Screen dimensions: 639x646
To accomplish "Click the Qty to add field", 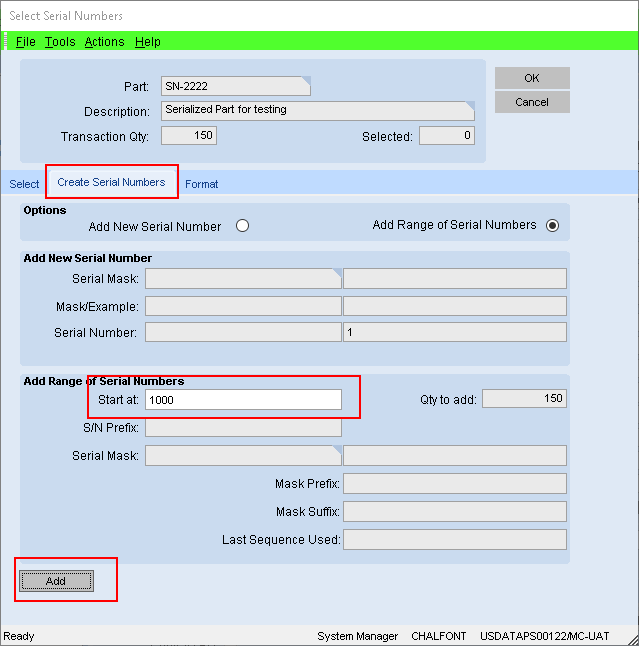I will (524, 398).
